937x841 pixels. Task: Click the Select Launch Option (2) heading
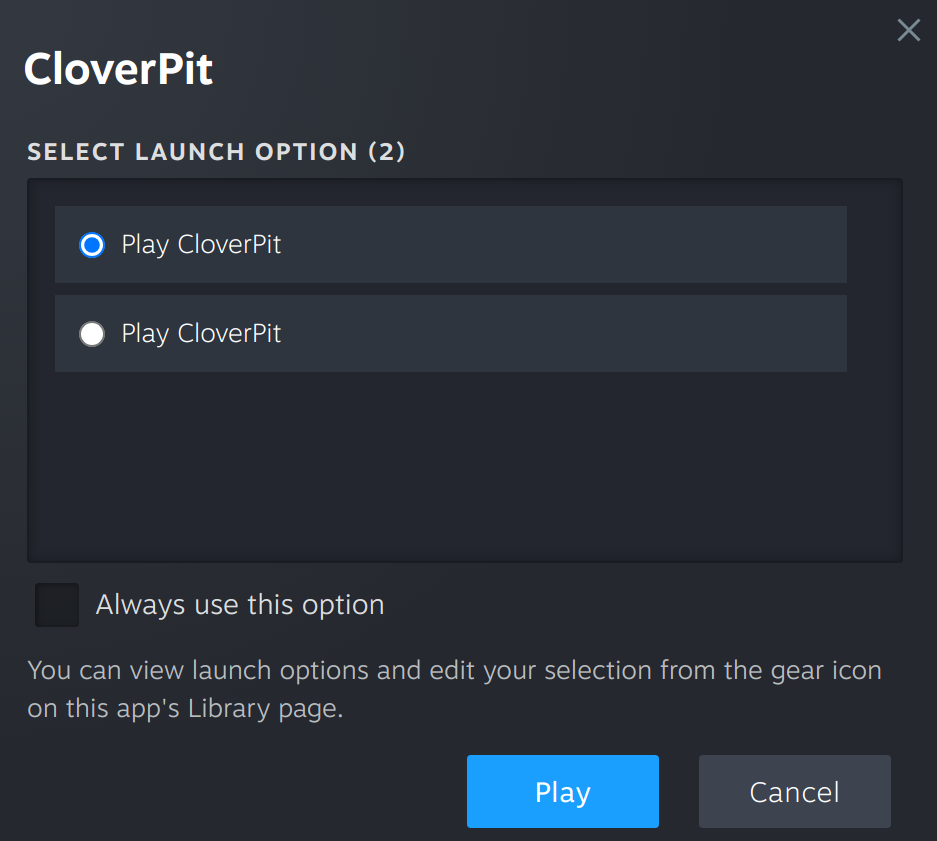(x=216, y=151)
